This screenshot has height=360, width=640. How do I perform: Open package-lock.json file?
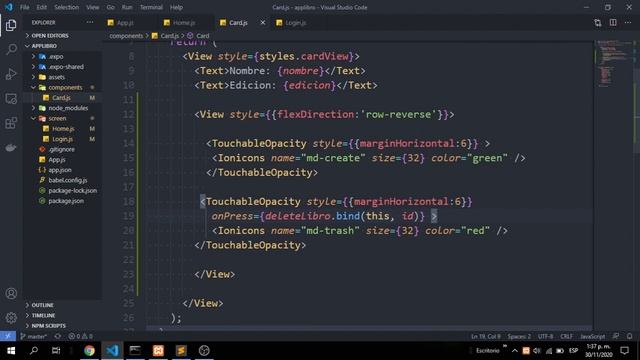73,191
